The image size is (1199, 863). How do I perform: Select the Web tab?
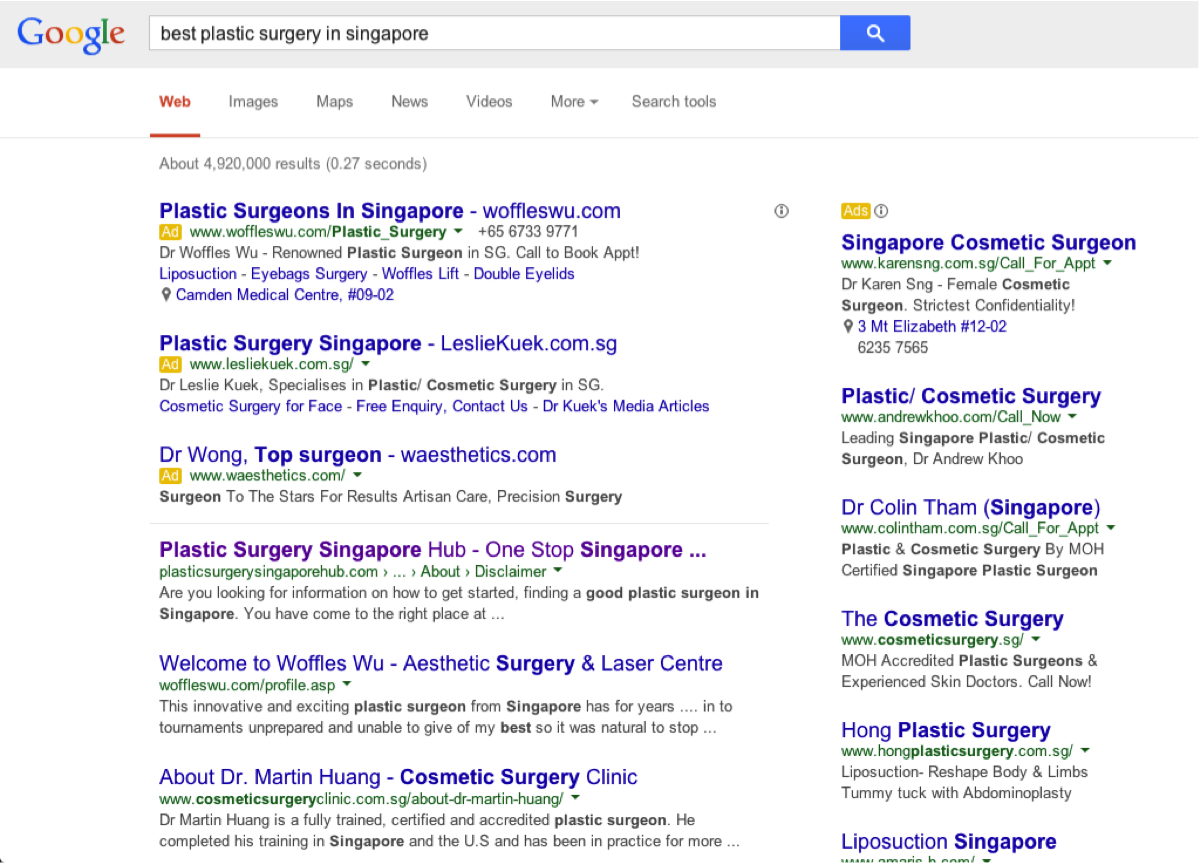[x=174, y=102]
